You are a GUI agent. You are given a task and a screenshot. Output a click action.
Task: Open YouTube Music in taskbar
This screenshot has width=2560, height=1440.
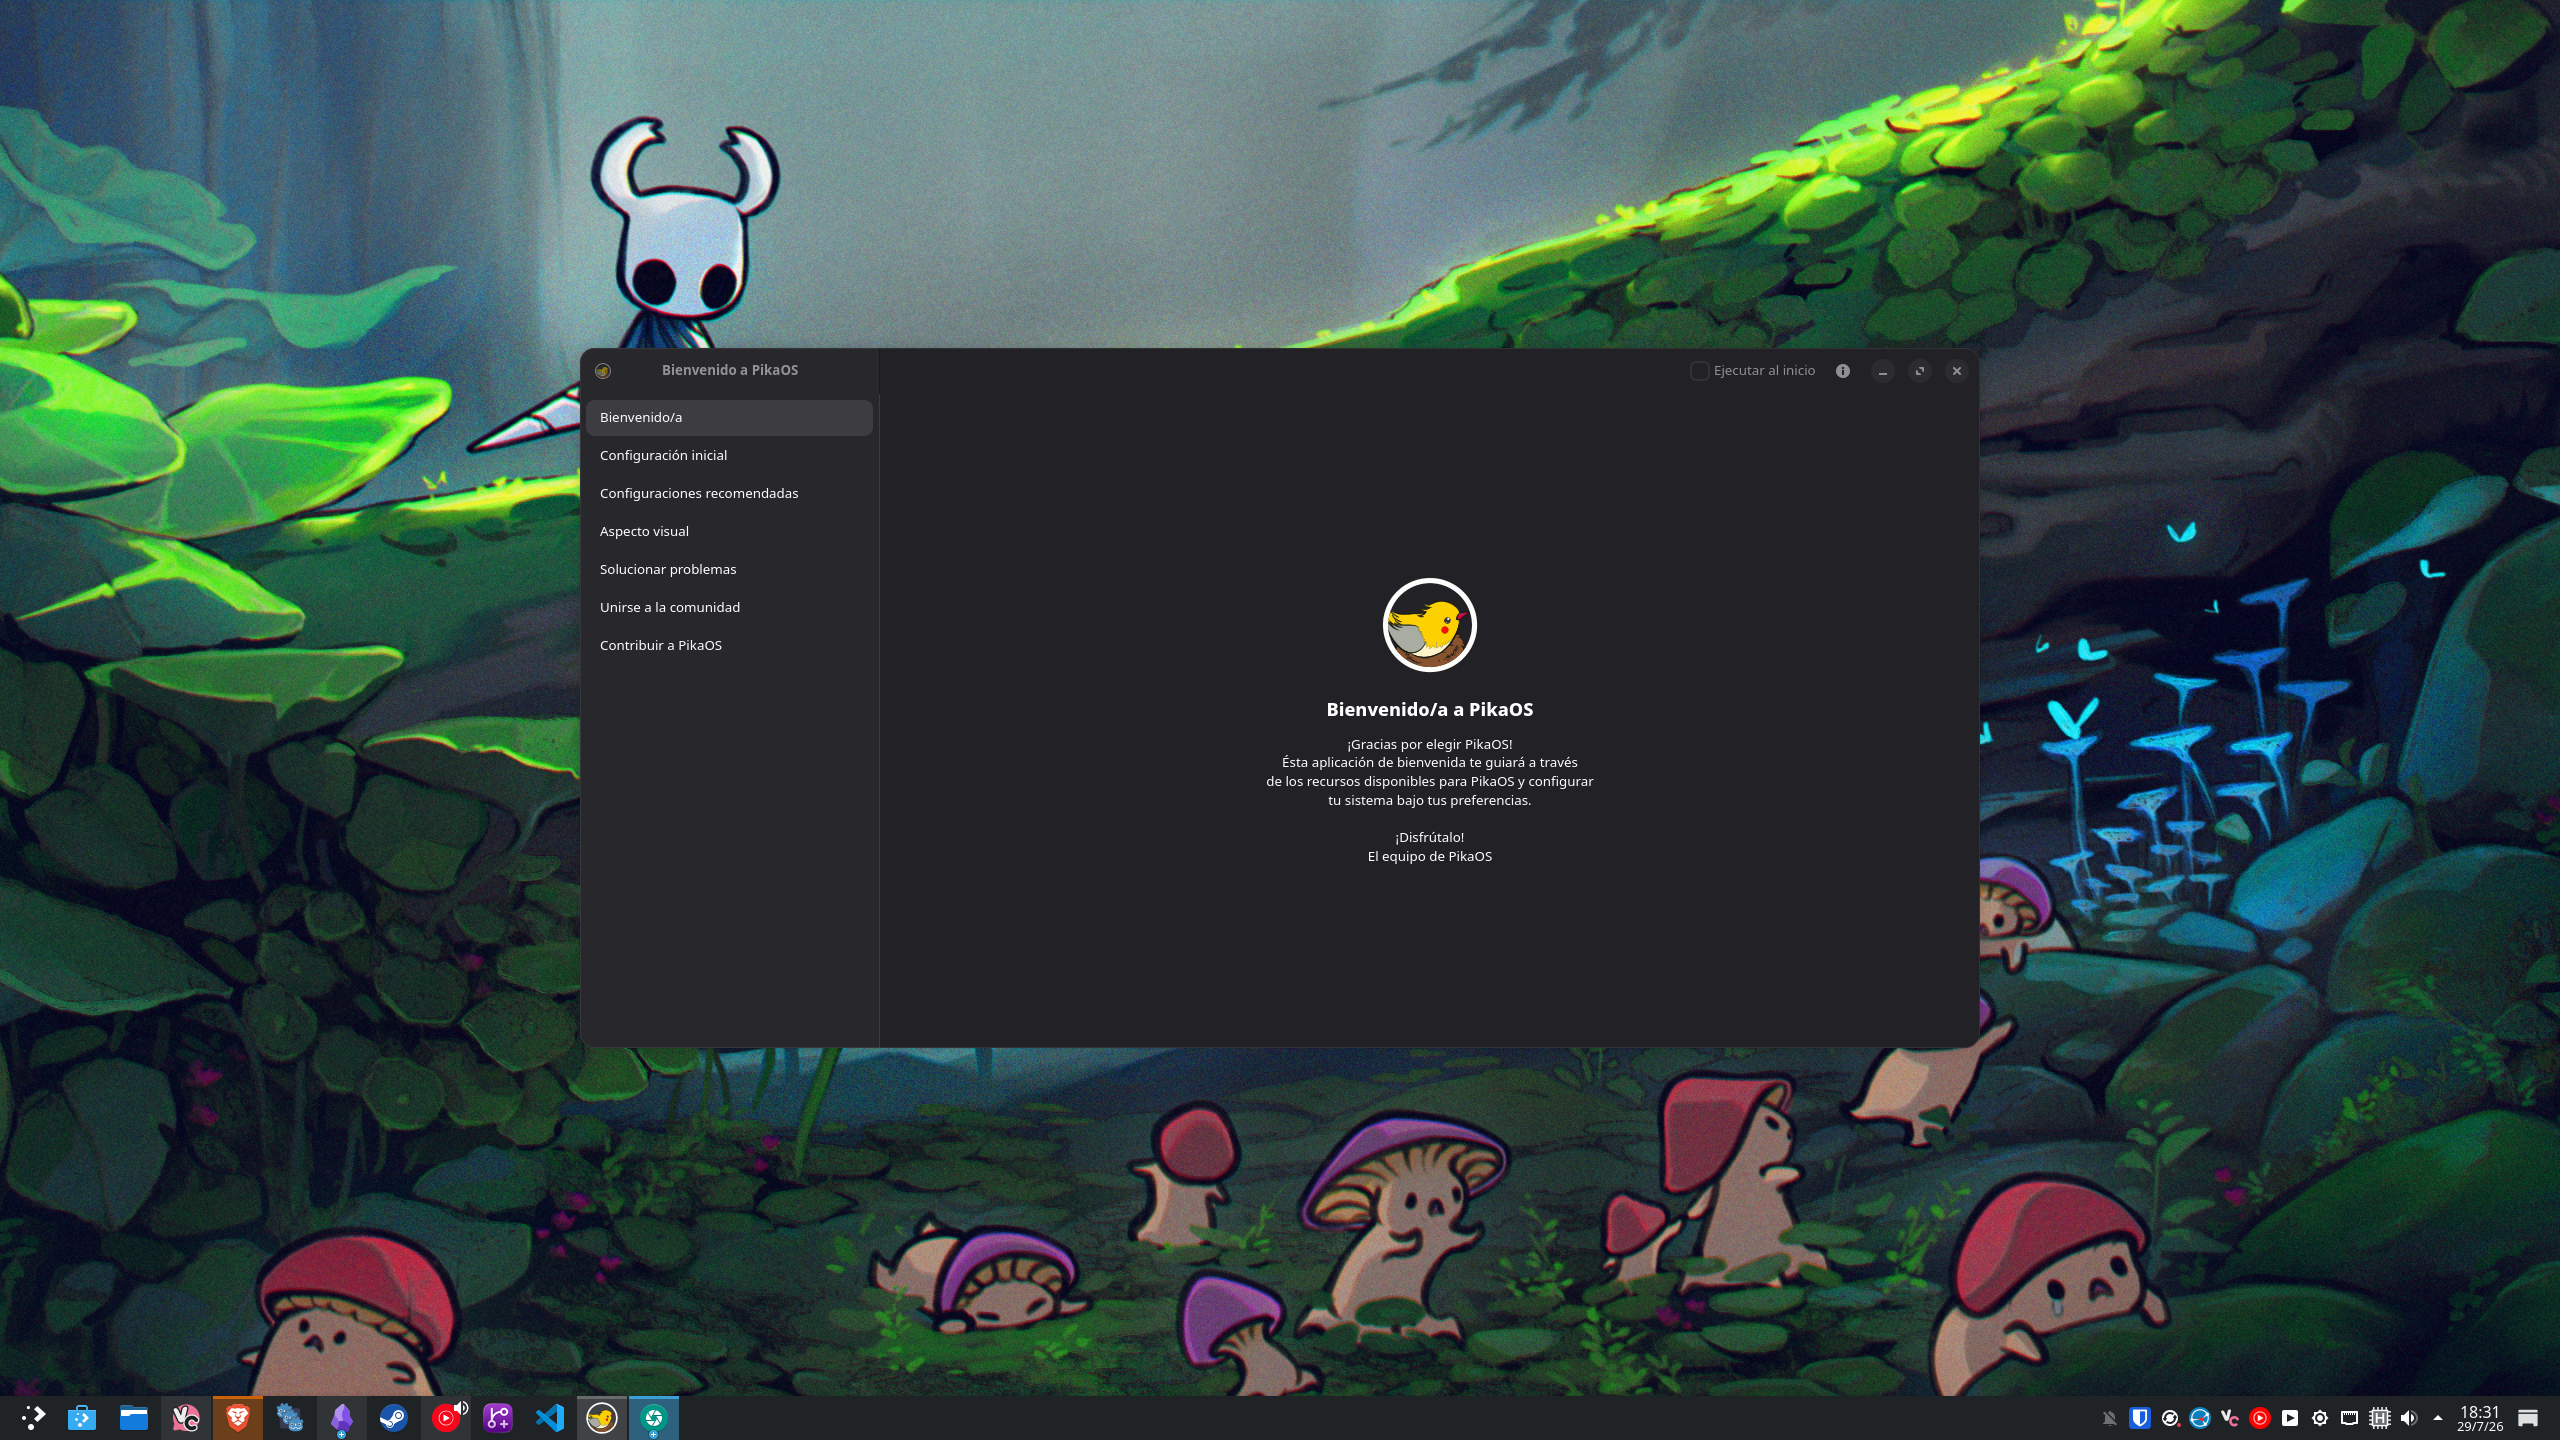tap(446, 1418)
